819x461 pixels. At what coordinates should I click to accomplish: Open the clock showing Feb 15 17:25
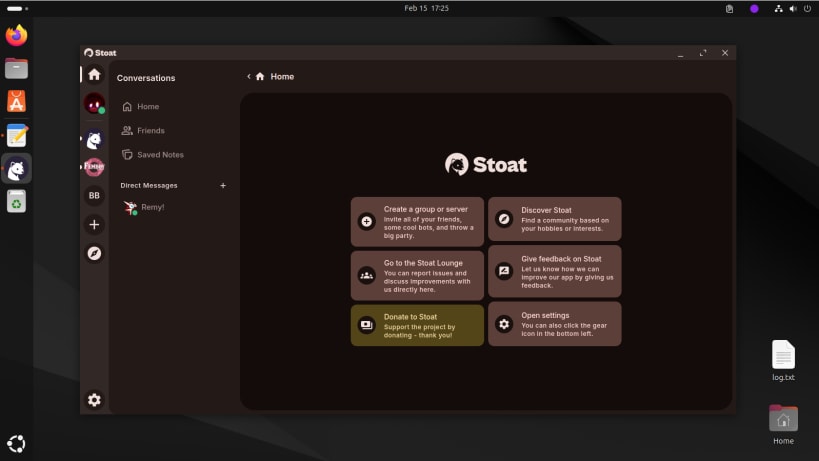(x=426, y=8)
